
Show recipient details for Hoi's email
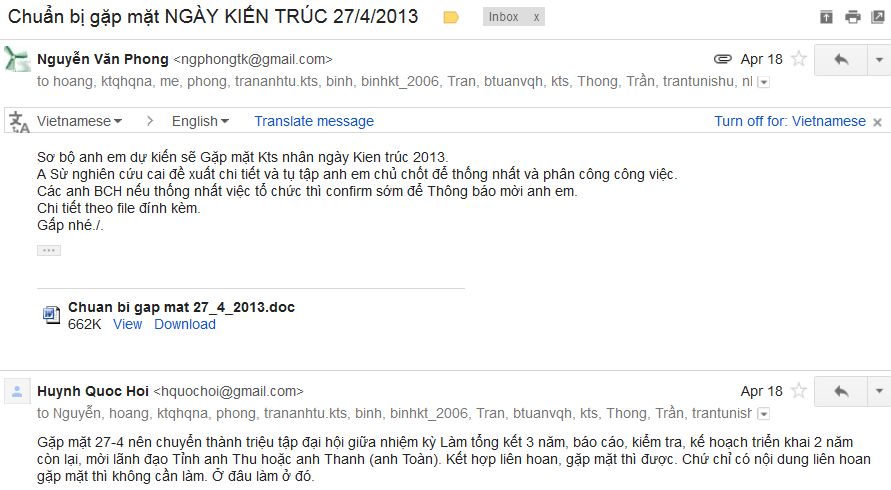click(764, 414)
